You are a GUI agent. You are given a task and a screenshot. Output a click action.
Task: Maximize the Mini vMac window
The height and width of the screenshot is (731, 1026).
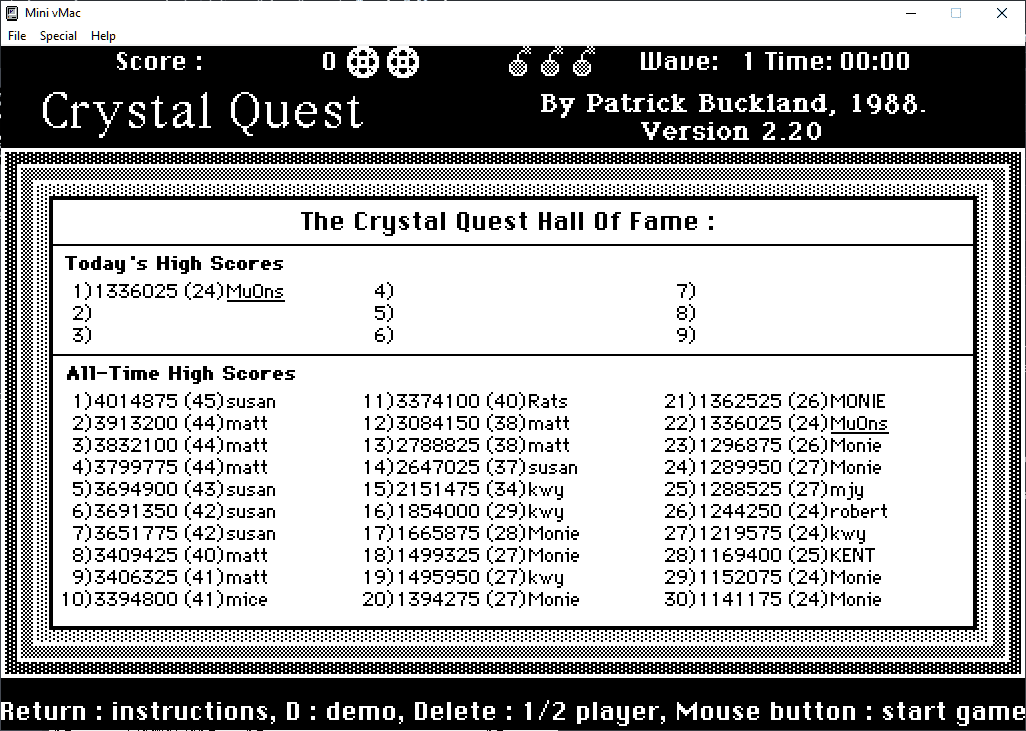(956, 13)
